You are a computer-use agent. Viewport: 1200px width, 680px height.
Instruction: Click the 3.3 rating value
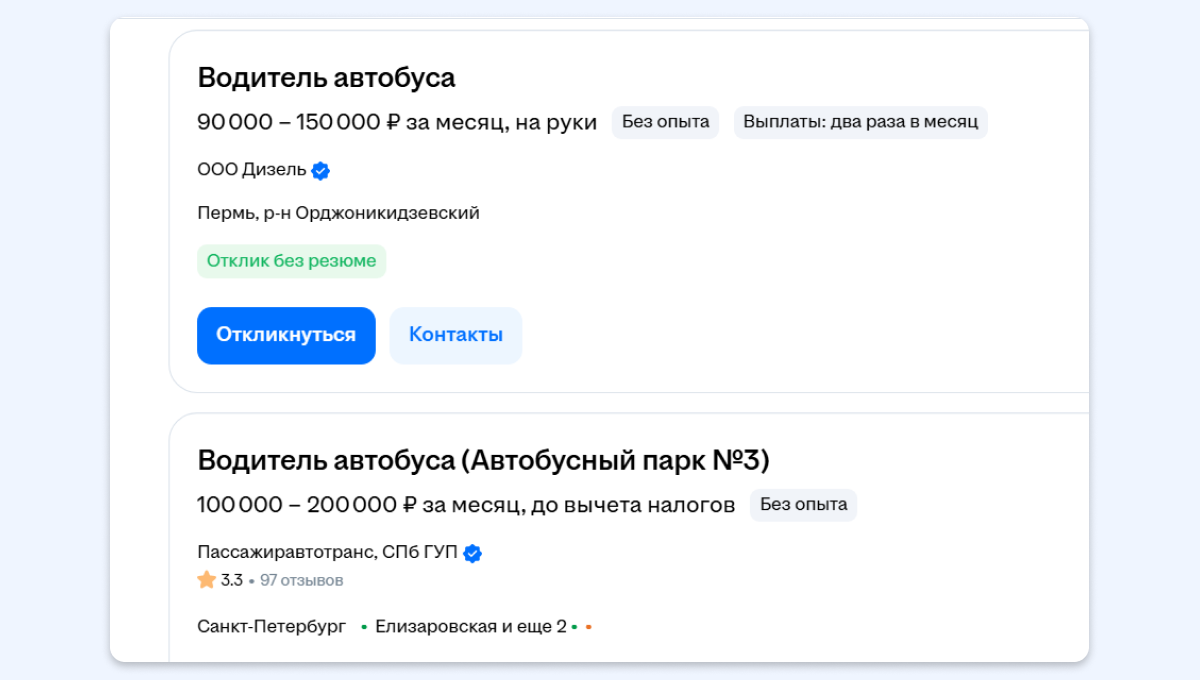[x=232, y=580]
